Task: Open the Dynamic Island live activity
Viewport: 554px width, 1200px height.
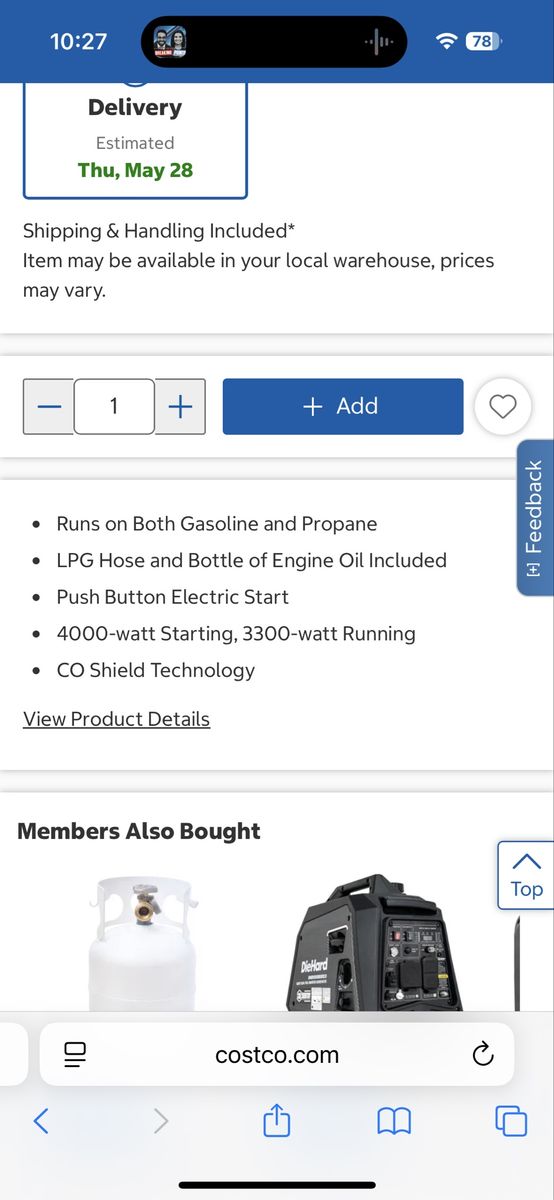Action: click(274, 42)
